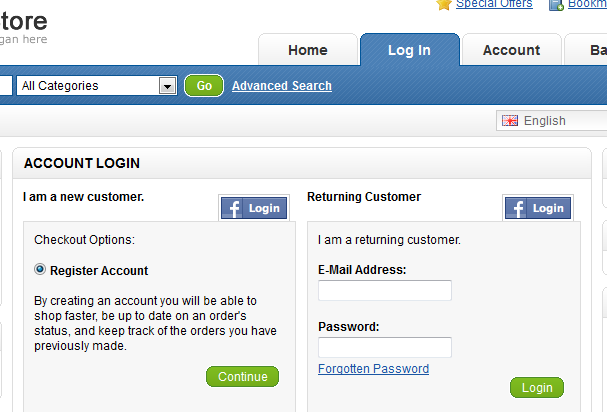The image size is (607, 412).
Task: Click Facebook Login under Returning Customer
Action: pyautogui.click(x=538, y=208)
